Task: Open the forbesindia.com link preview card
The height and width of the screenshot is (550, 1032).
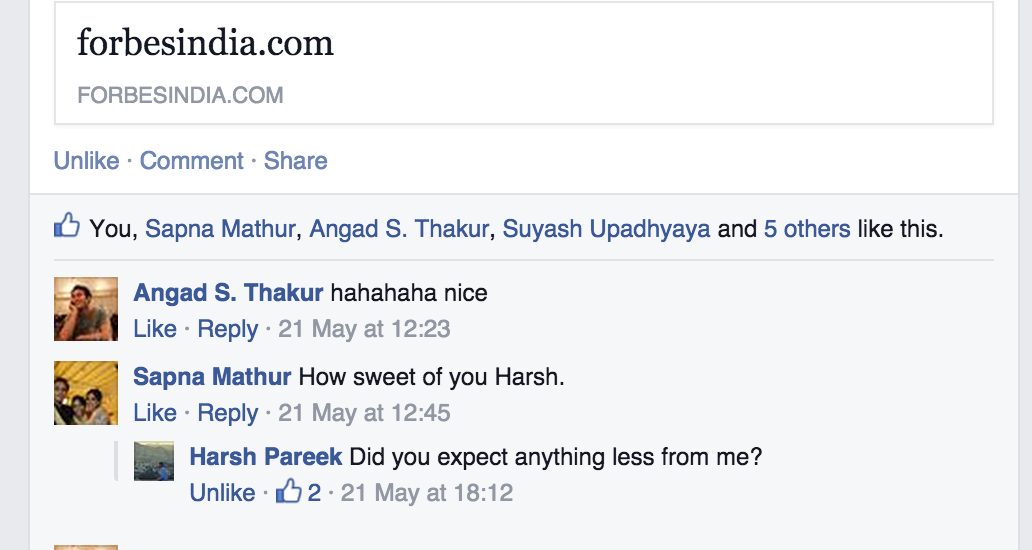Action: (x=523, y=63)
